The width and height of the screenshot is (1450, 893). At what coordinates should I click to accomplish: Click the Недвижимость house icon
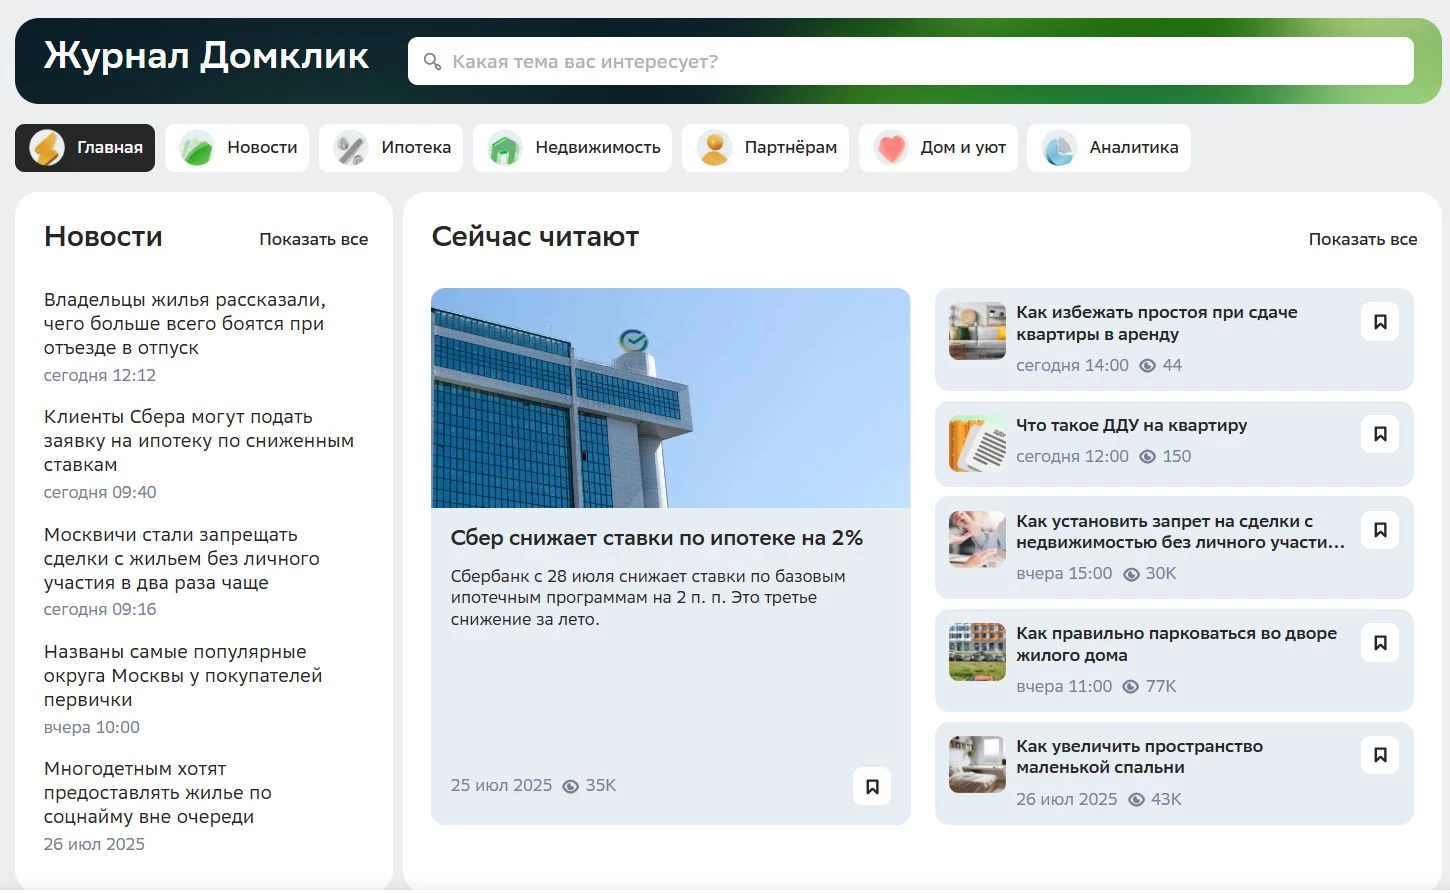pos(504,147)
